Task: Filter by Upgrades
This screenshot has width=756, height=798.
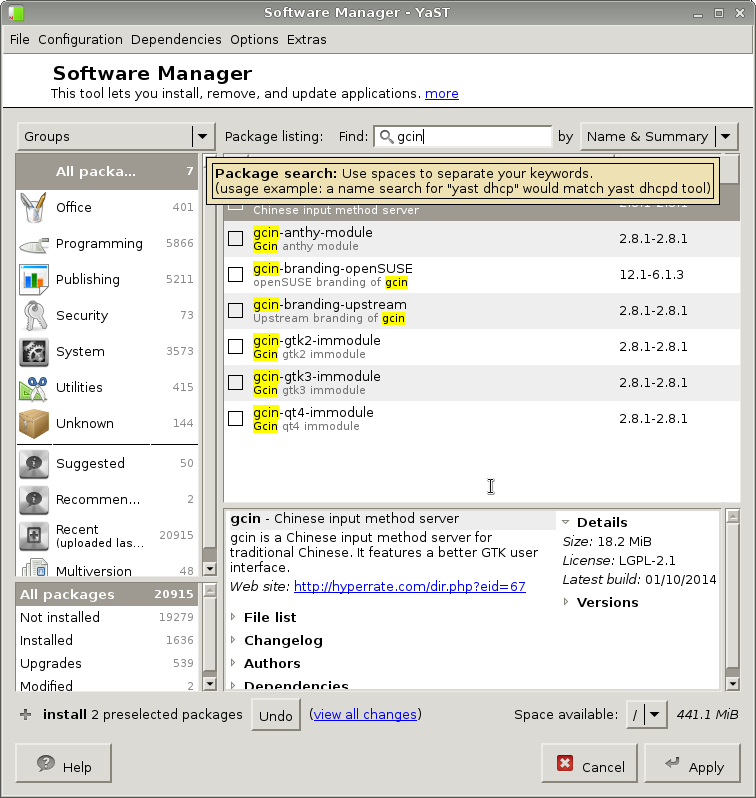Action: click(107, 663)
